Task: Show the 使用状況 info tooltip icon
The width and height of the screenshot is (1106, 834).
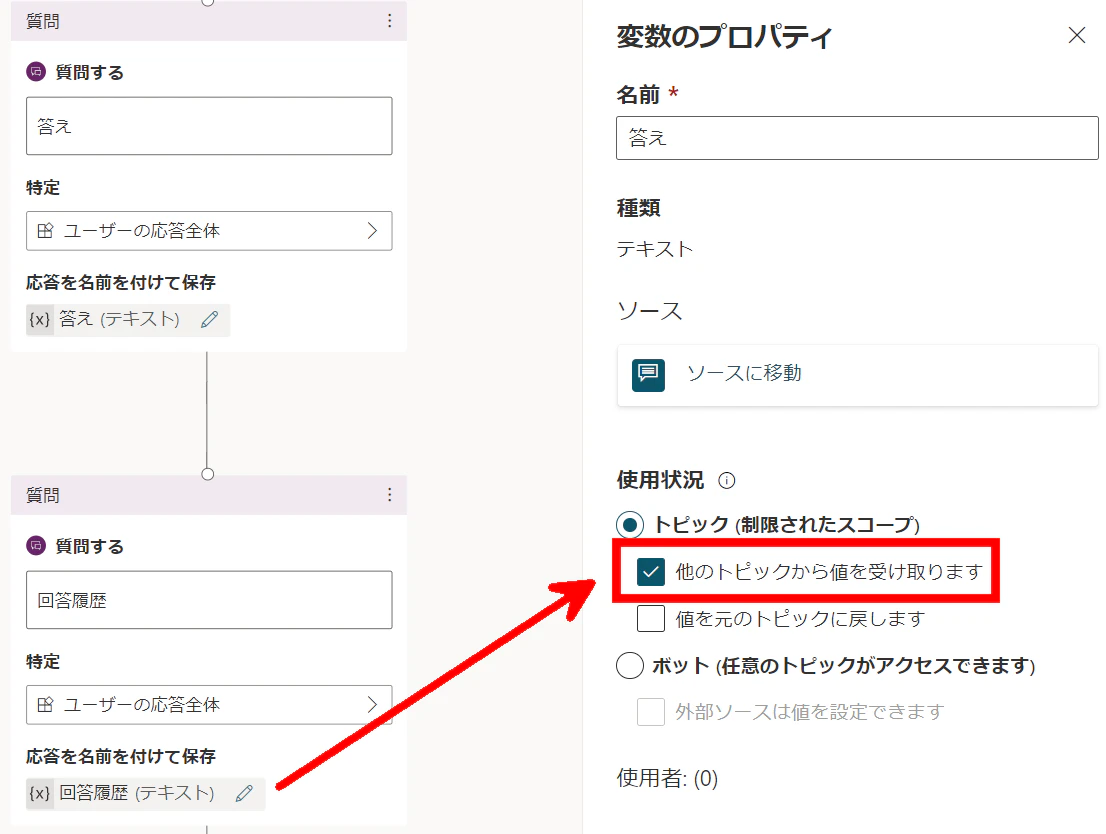Action: click(727, 481)
